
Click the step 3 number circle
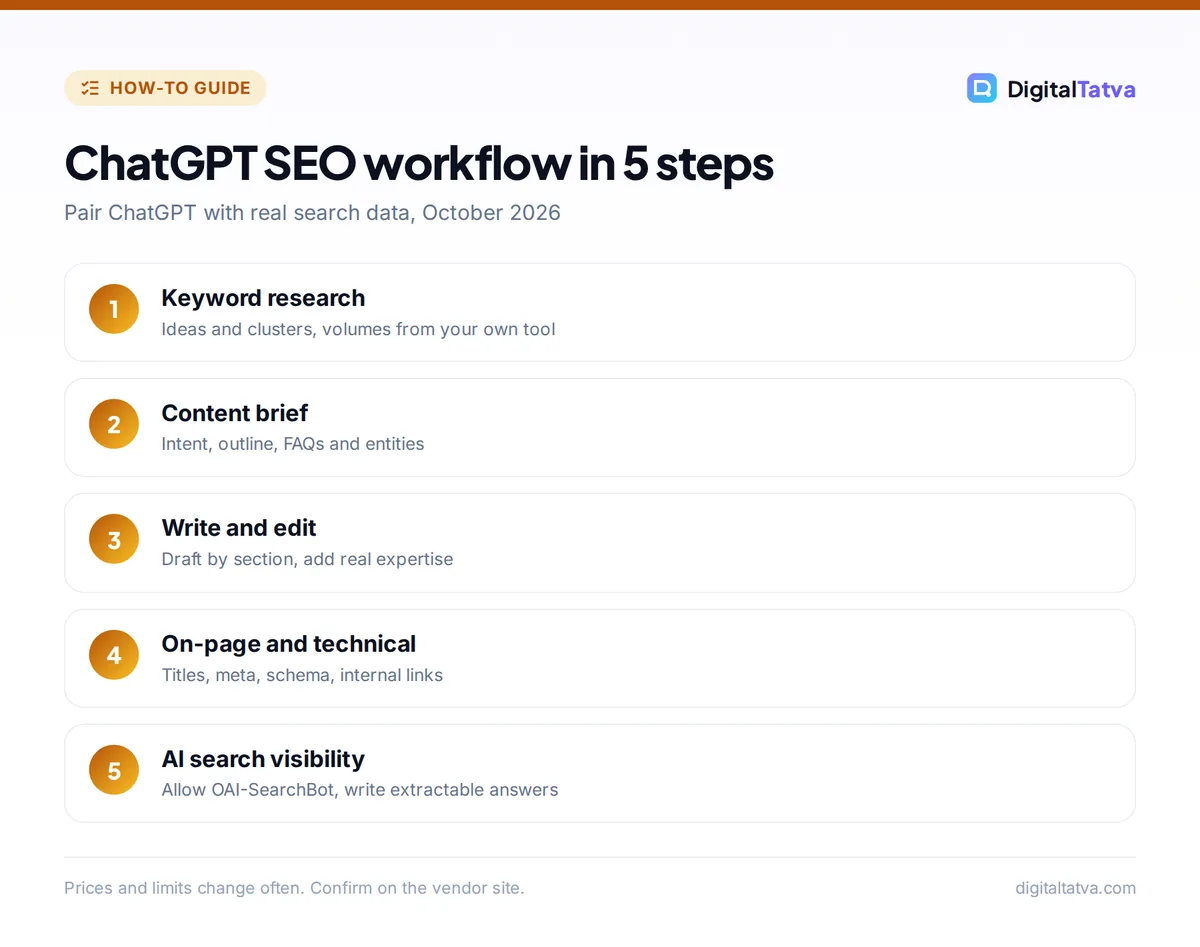tap(114, 540)
